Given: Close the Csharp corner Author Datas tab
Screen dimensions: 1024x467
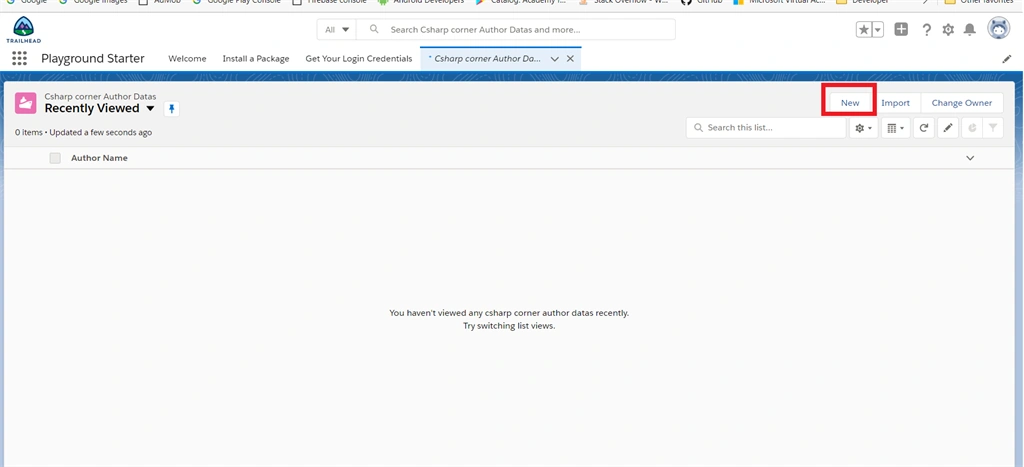Looking at the screenshot, I should (570, 59).
